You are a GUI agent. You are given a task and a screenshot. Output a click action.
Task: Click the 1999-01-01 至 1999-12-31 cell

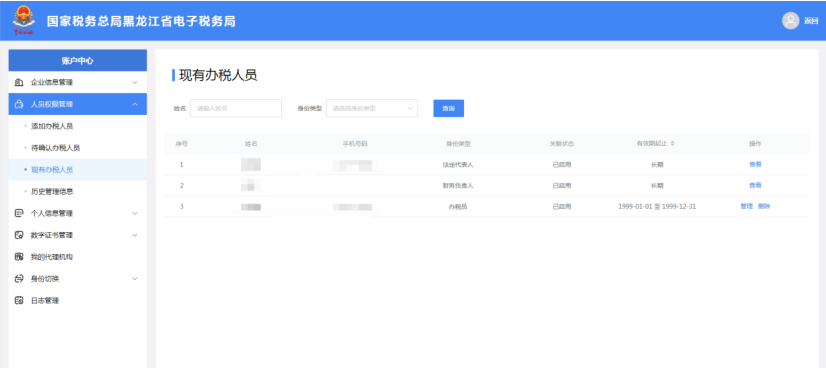[657, 206]
